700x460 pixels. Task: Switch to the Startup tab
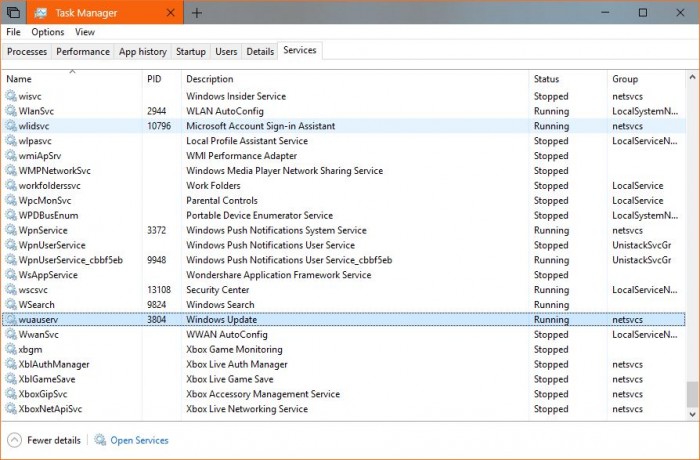tap(190, 51)
